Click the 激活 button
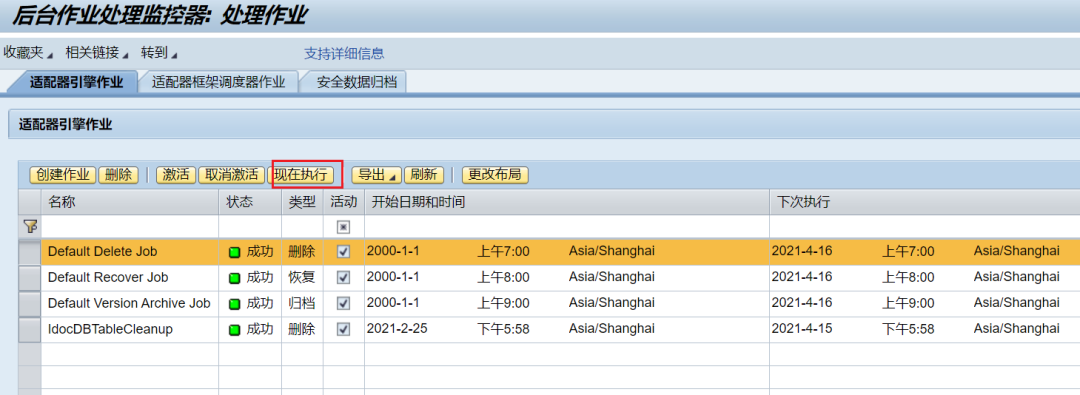 176,175
